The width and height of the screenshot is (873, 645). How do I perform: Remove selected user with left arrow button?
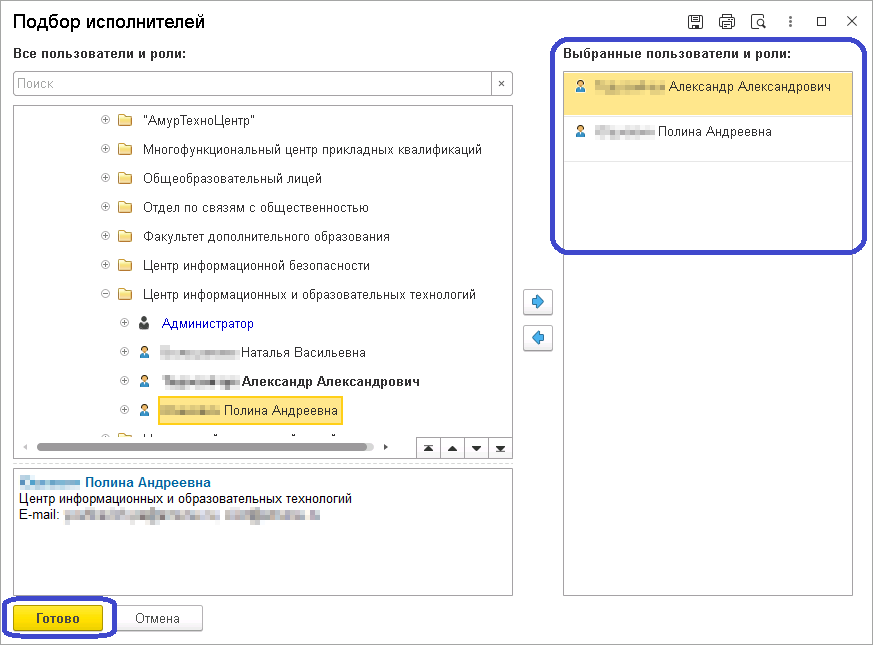click(538, 338)
